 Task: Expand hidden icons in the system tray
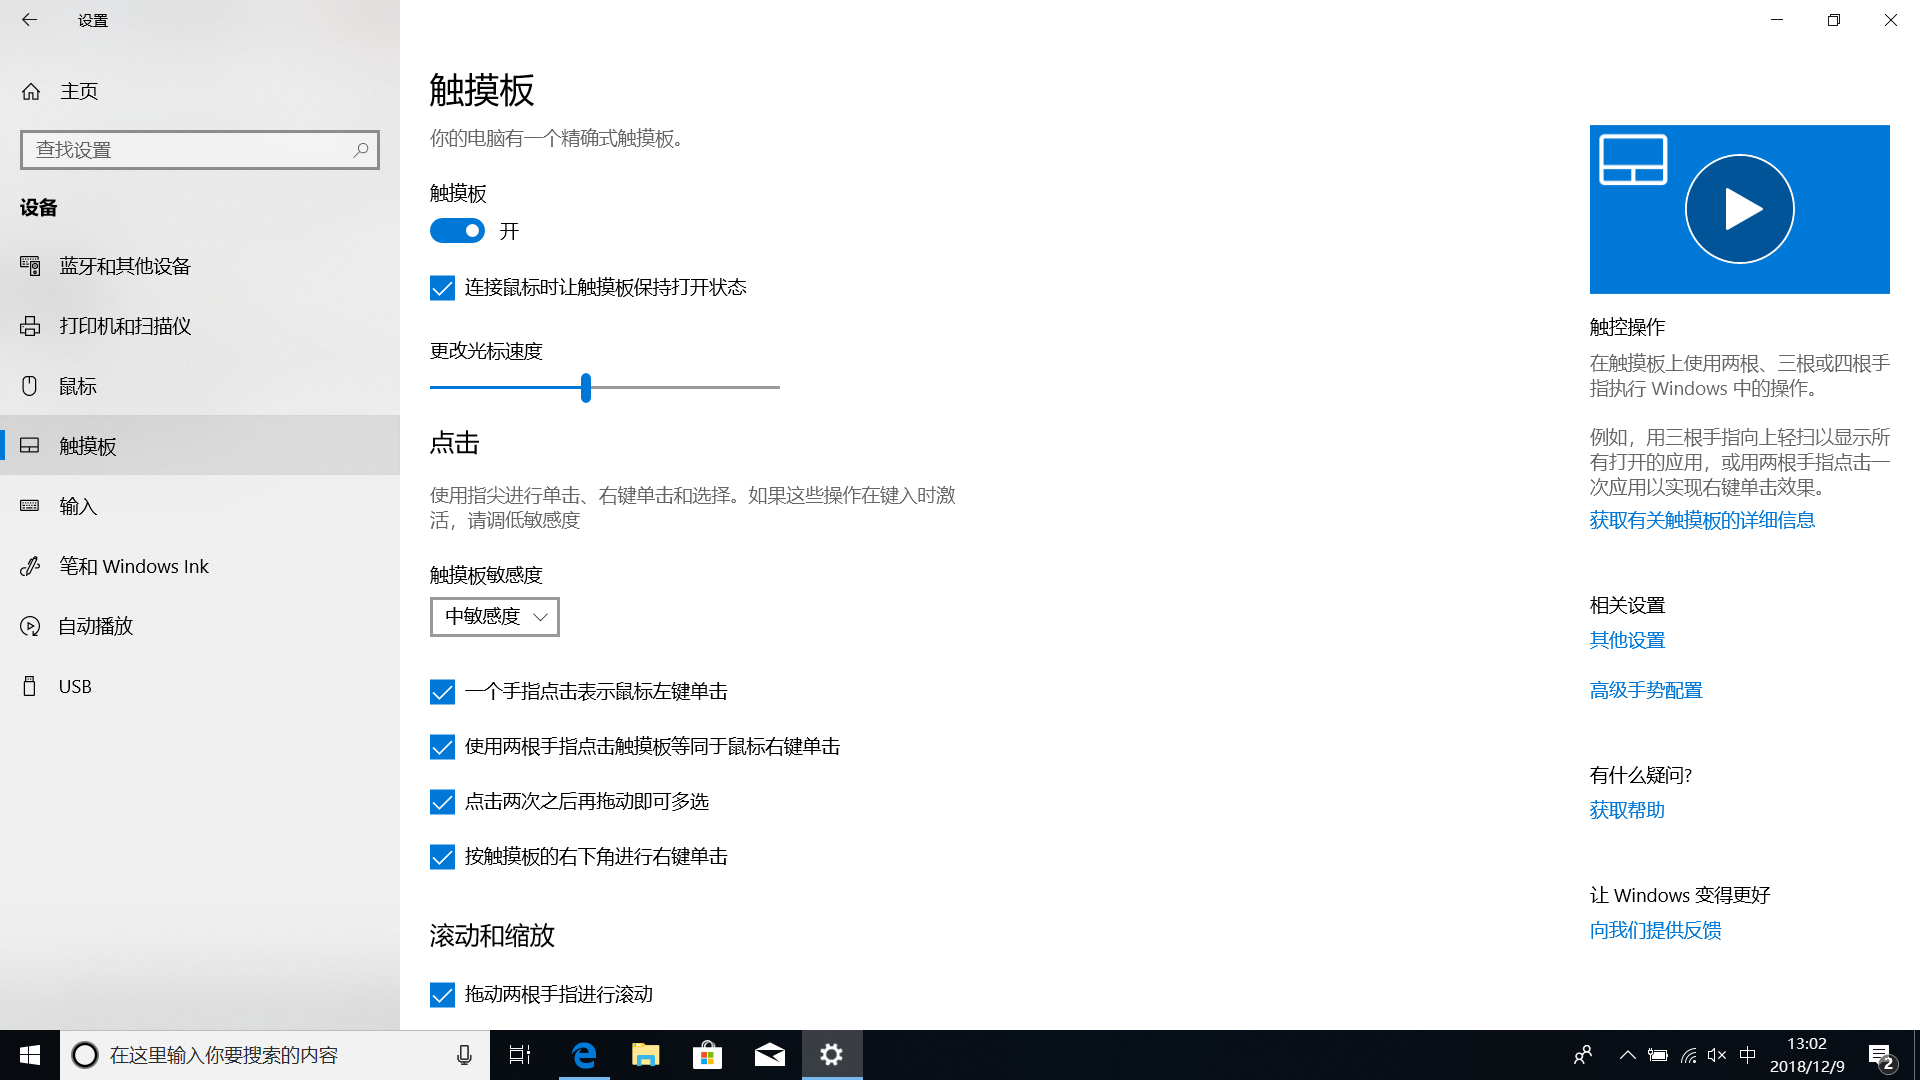1627,1054
